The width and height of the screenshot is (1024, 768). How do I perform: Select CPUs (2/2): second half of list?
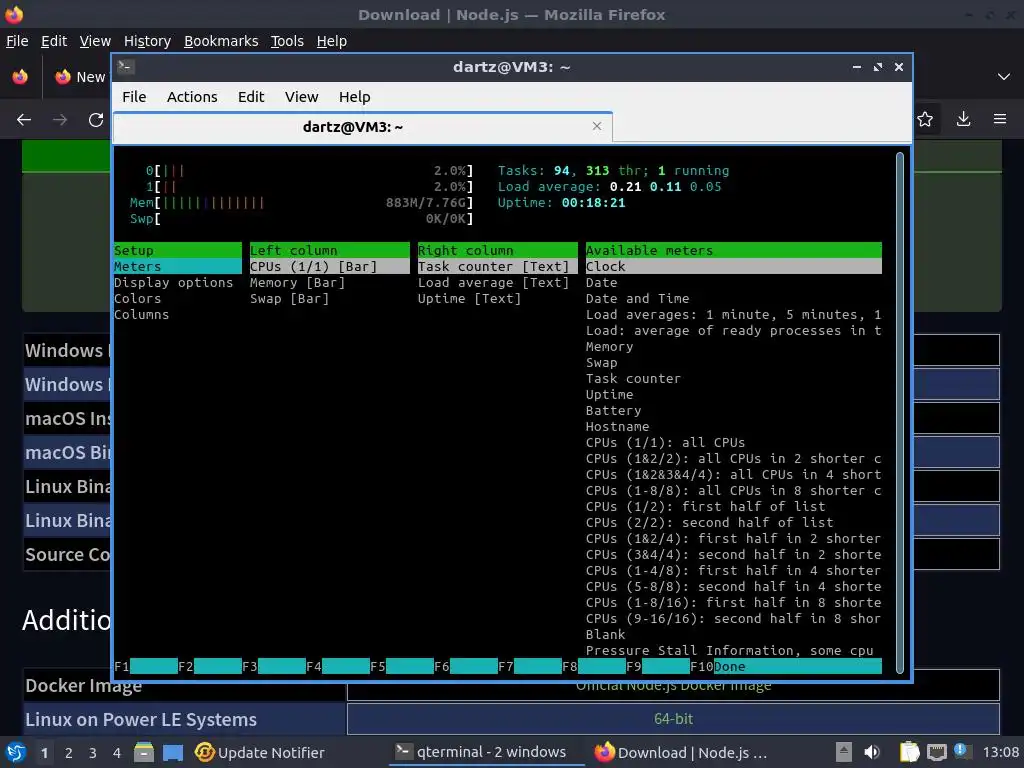[x=710, y=522]
